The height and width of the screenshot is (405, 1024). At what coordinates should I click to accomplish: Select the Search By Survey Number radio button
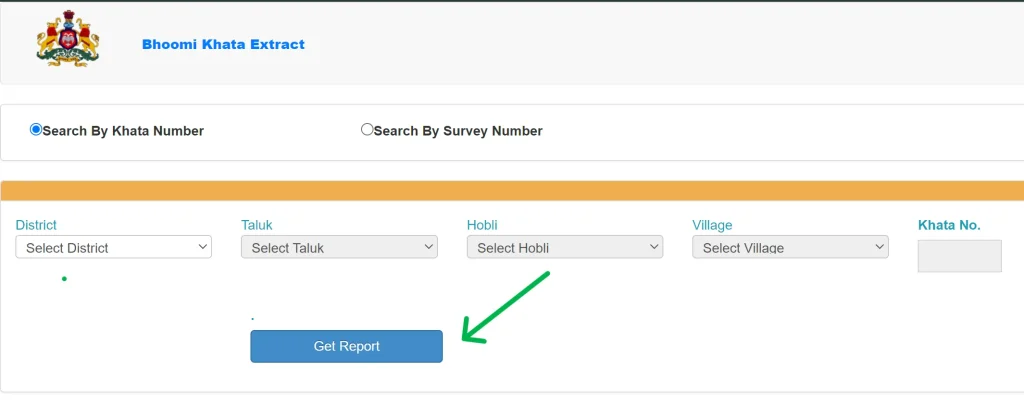tap(367, 130)
